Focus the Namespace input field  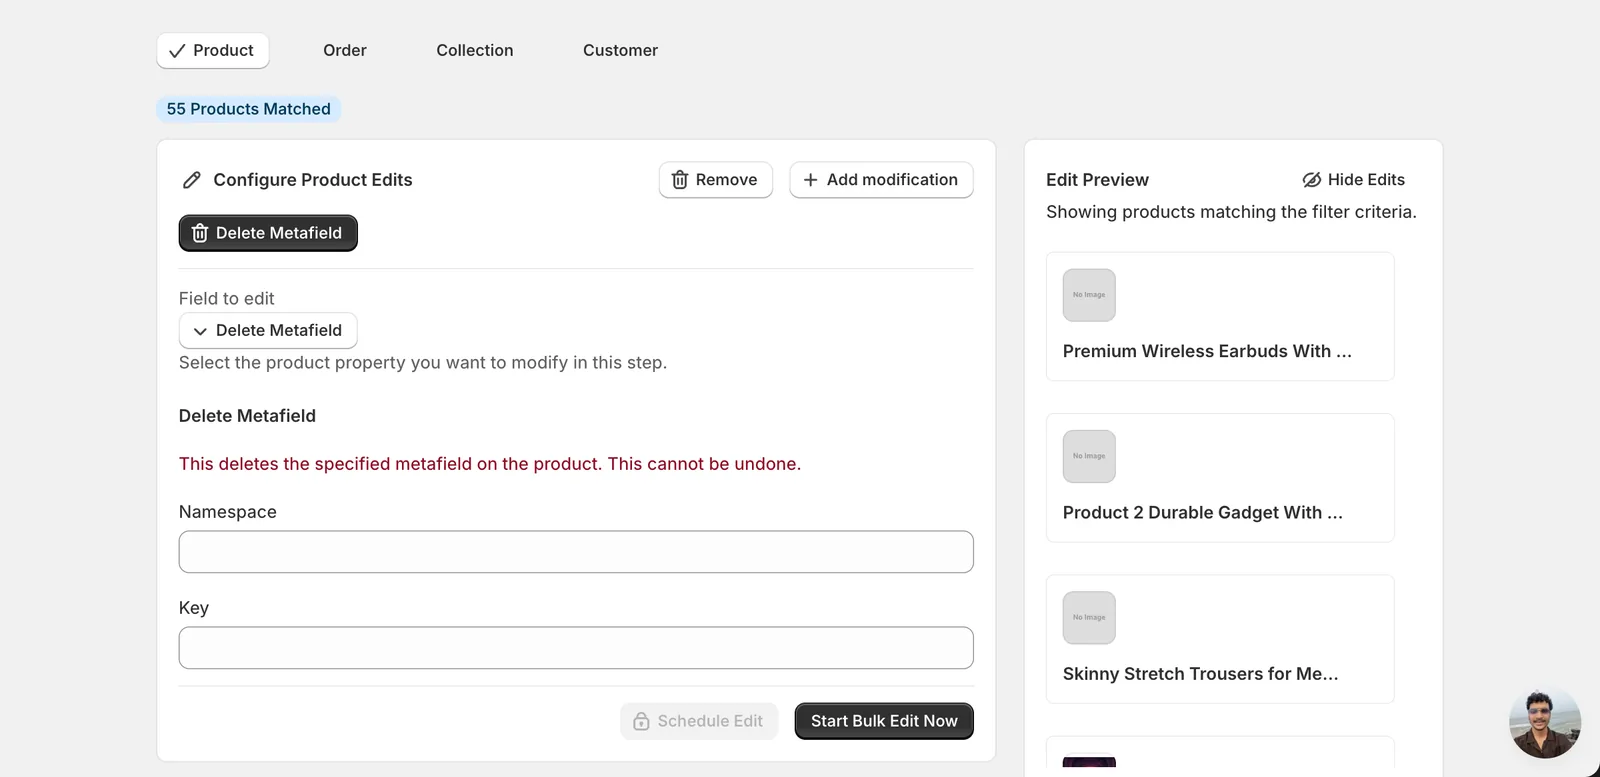click(576, 552)
